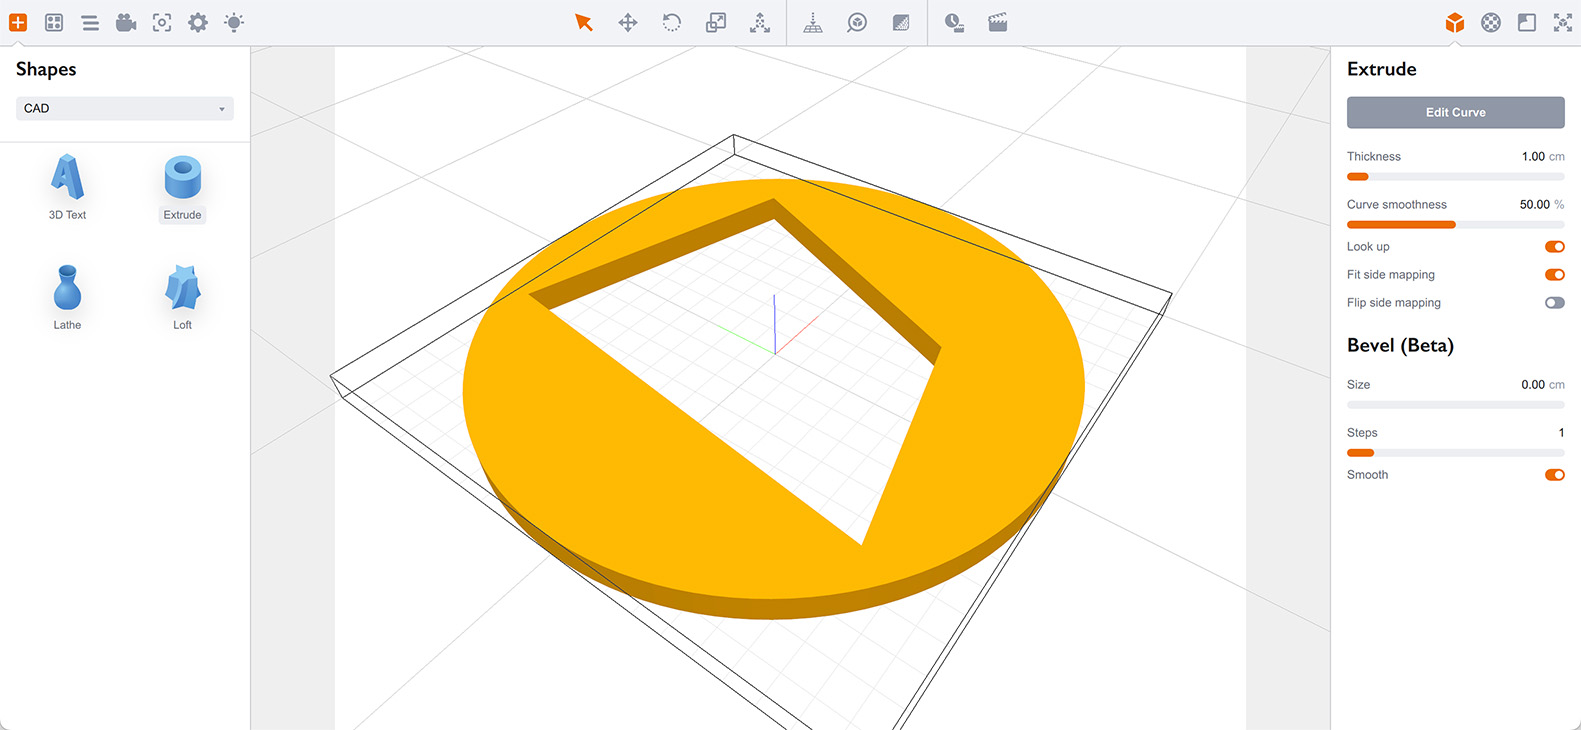Viewport: 1581px width, 730px height.
Task: Open the CAD shapes category dropdown
Action: [x=125, y=108]
